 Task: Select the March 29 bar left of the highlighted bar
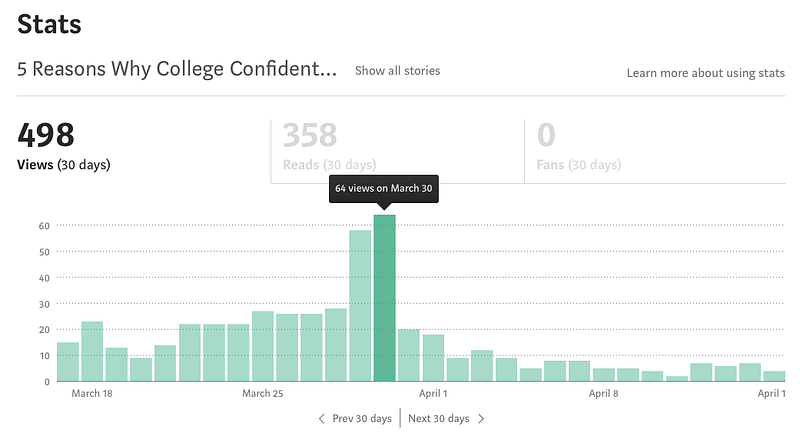pos(360,305)
